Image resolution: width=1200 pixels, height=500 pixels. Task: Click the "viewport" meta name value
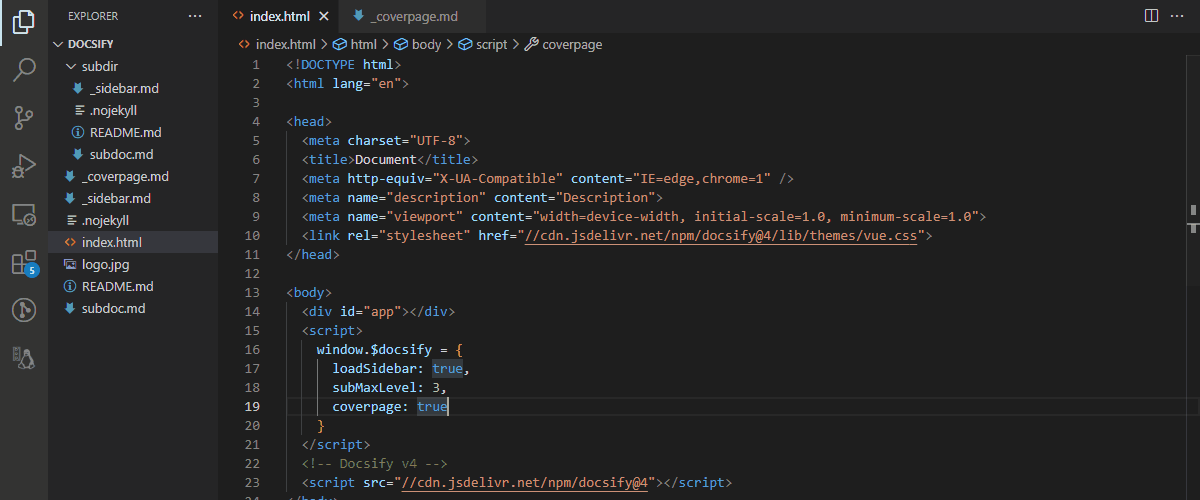428,216
